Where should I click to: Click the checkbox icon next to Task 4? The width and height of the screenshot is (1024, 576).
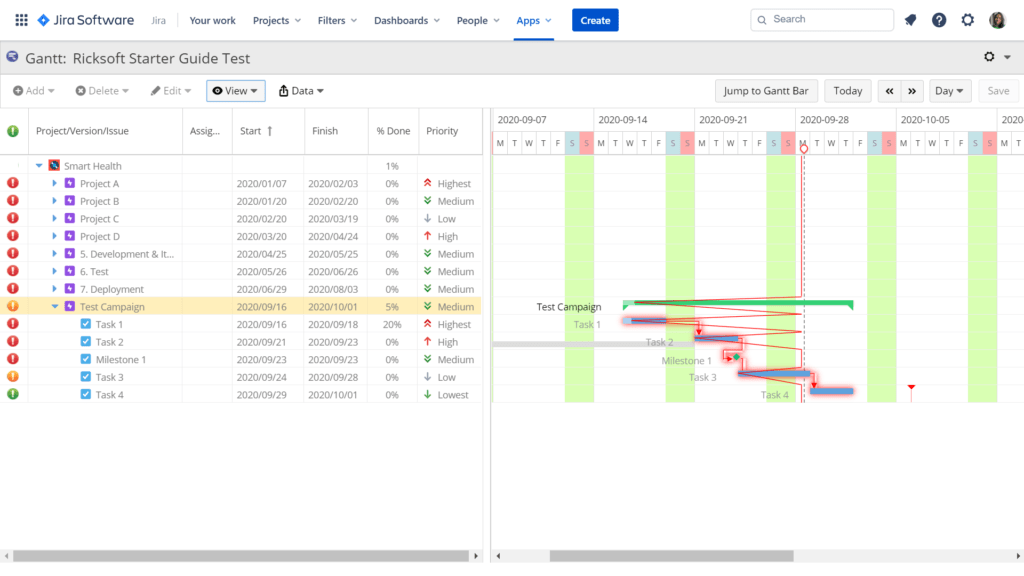click(85, 394)
